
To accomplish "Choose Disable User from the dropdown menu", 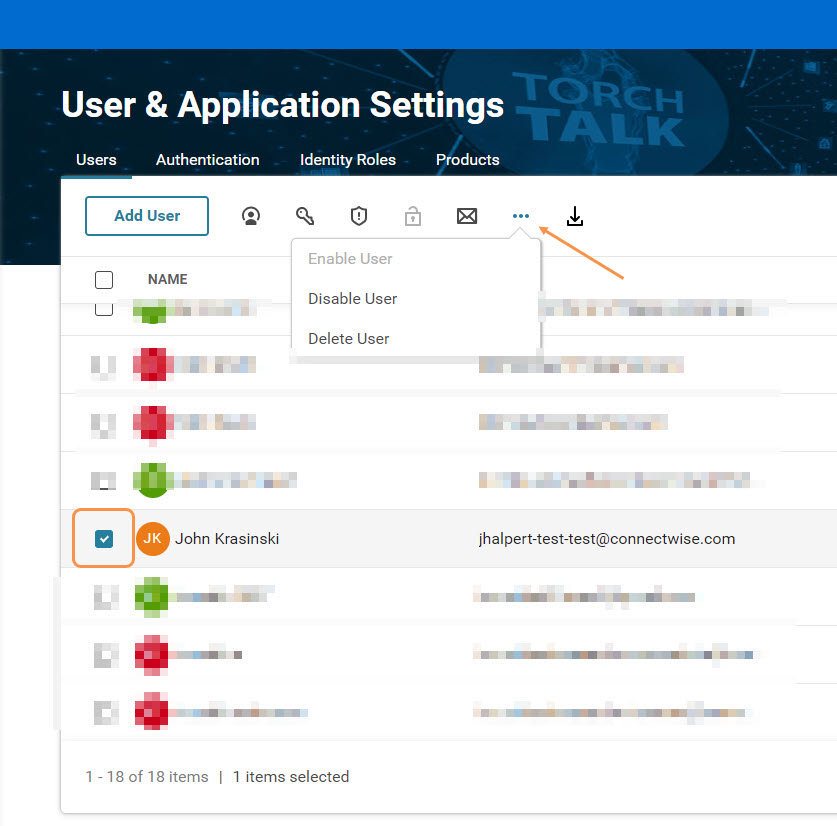I will (352, 299).
